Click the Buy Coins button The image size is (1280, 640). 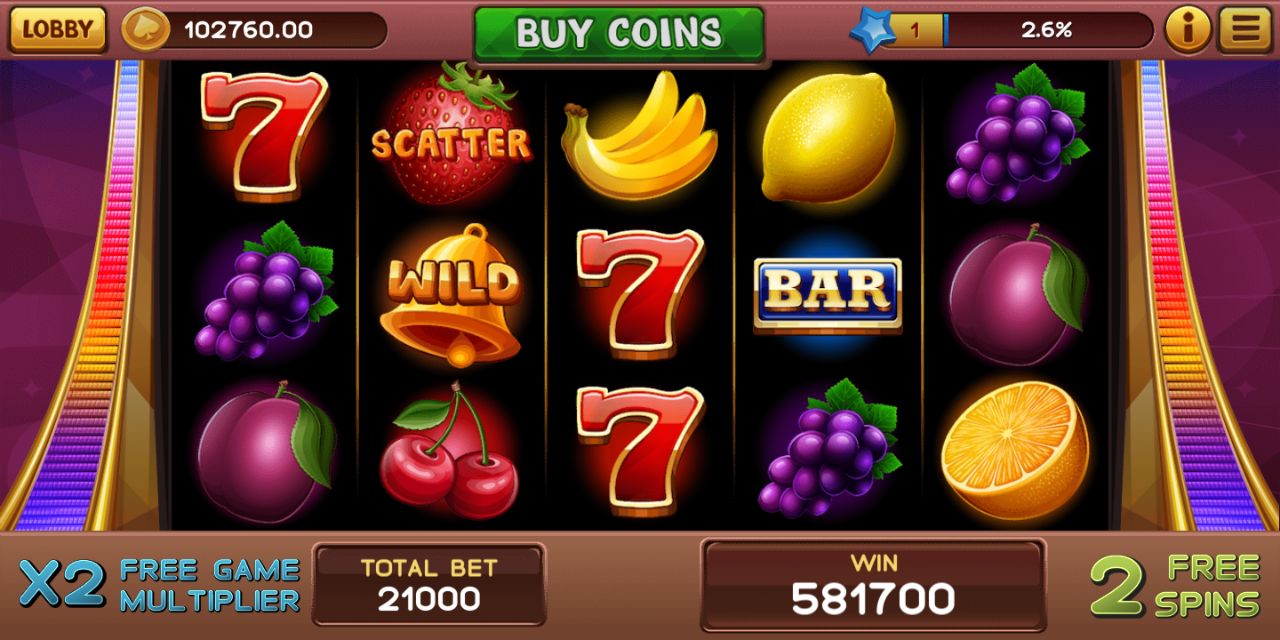[x=619, y=33]
